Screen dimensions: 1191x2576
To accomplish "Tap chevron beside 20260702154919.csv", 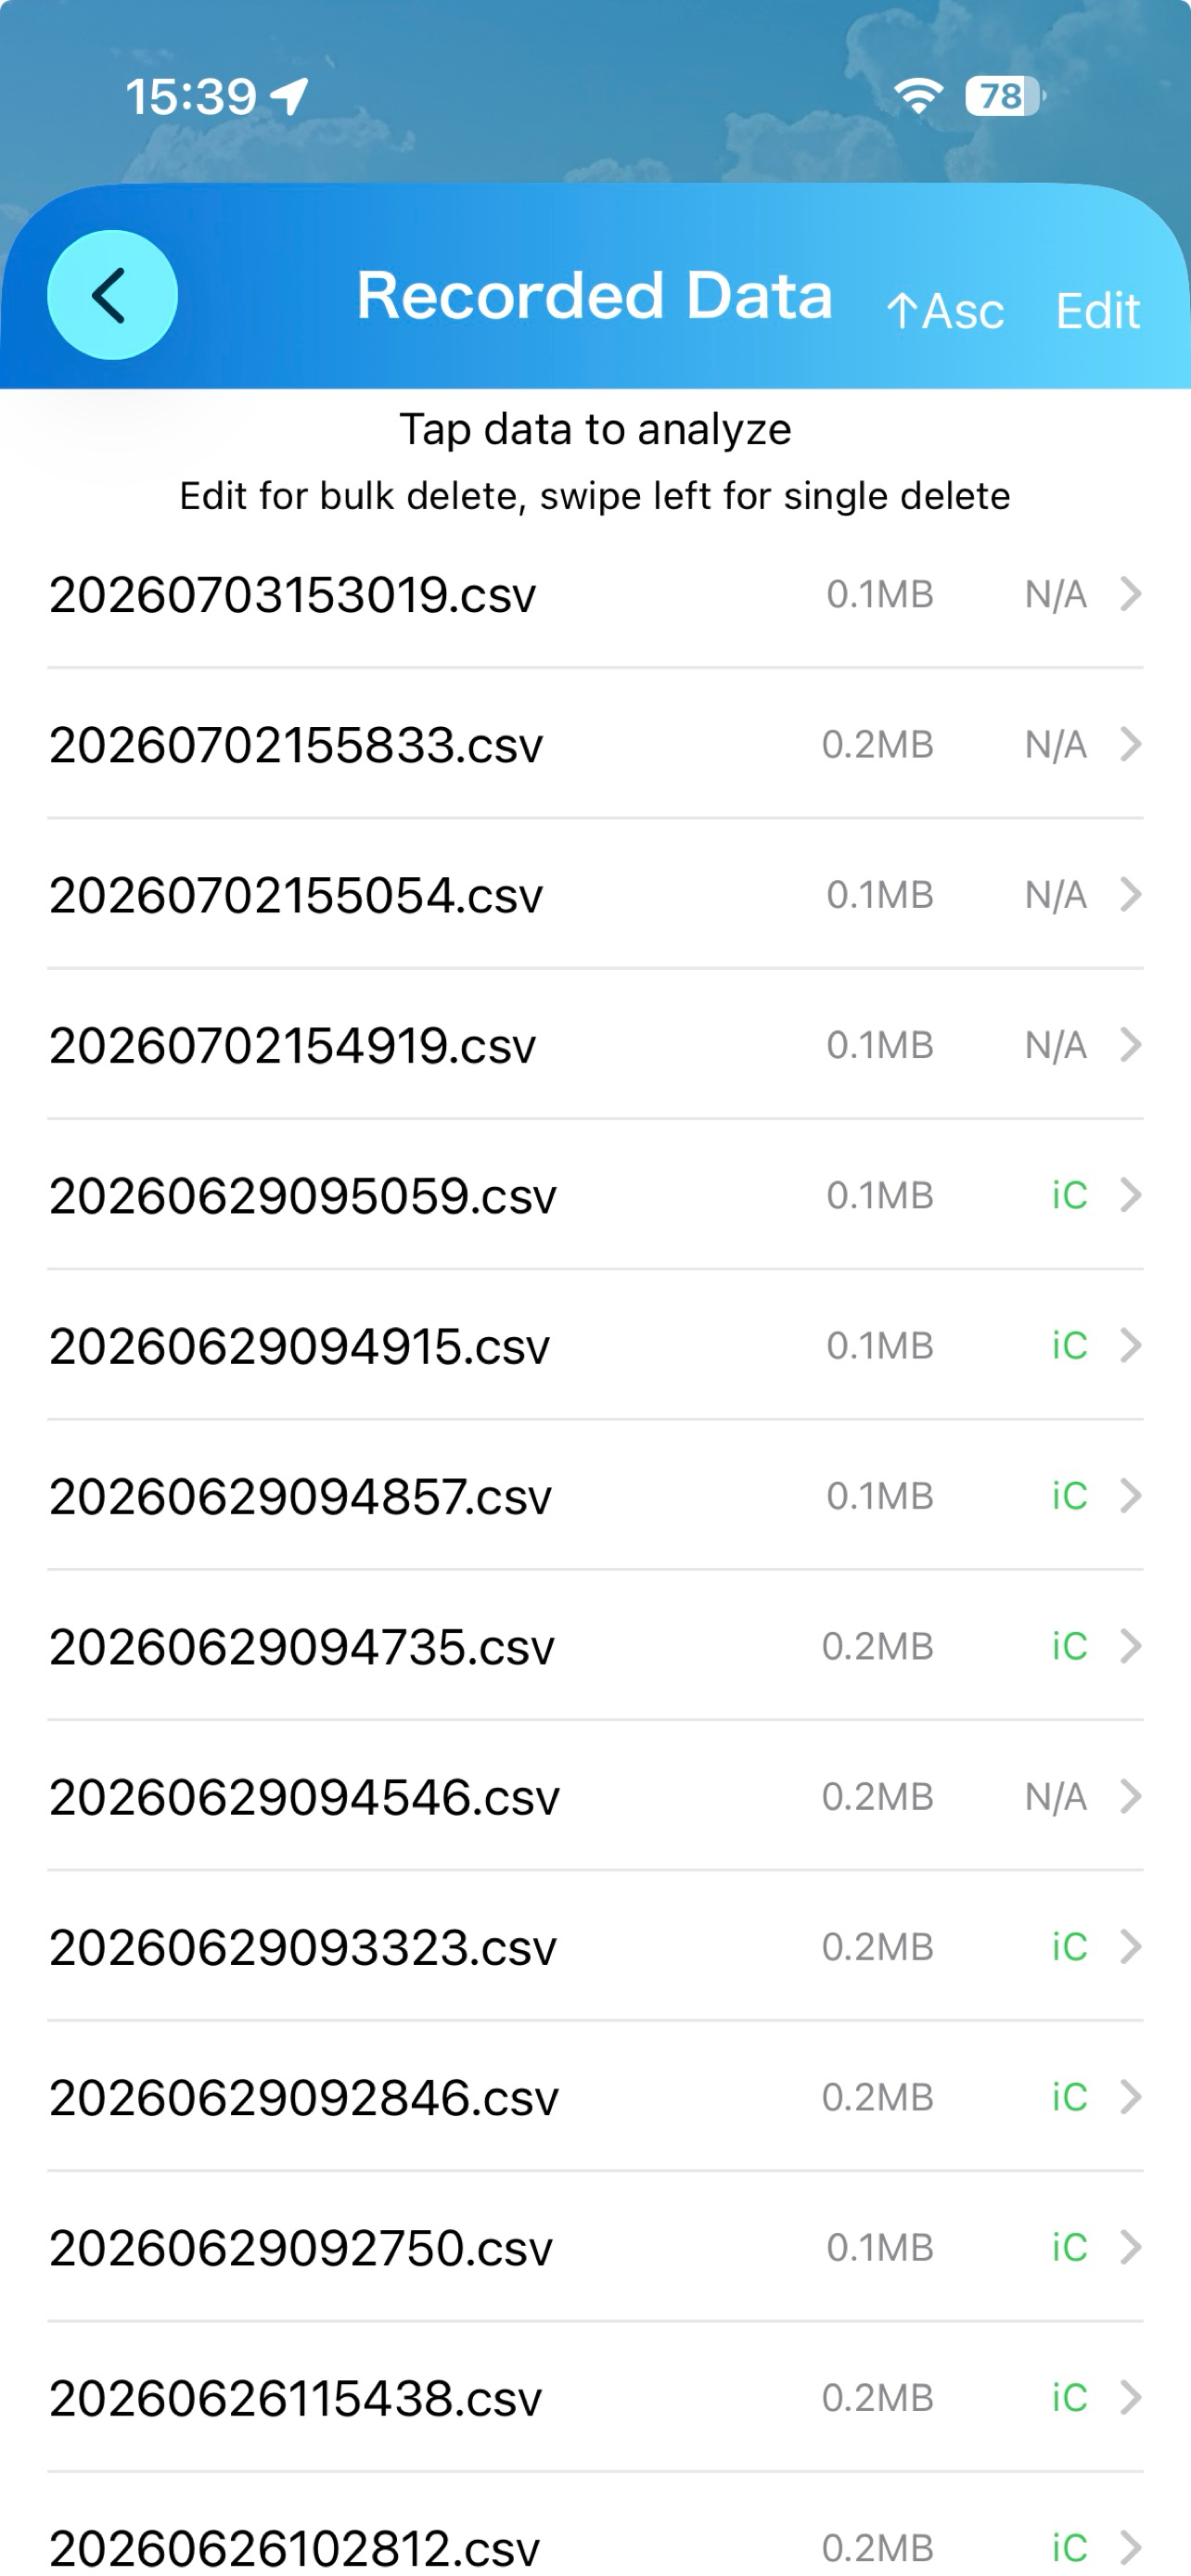I will [1130, 1045].
